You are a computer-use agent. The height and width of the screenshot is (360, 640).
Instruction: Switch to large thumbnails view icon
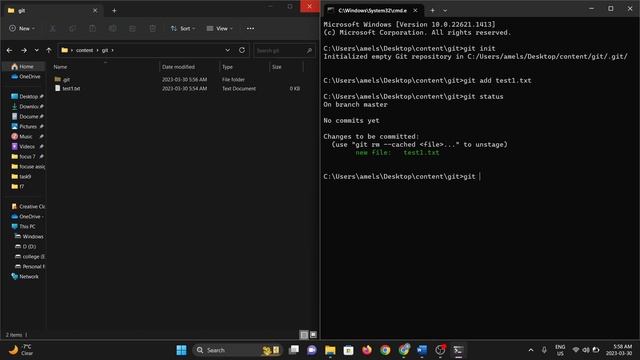coord(313,335)
